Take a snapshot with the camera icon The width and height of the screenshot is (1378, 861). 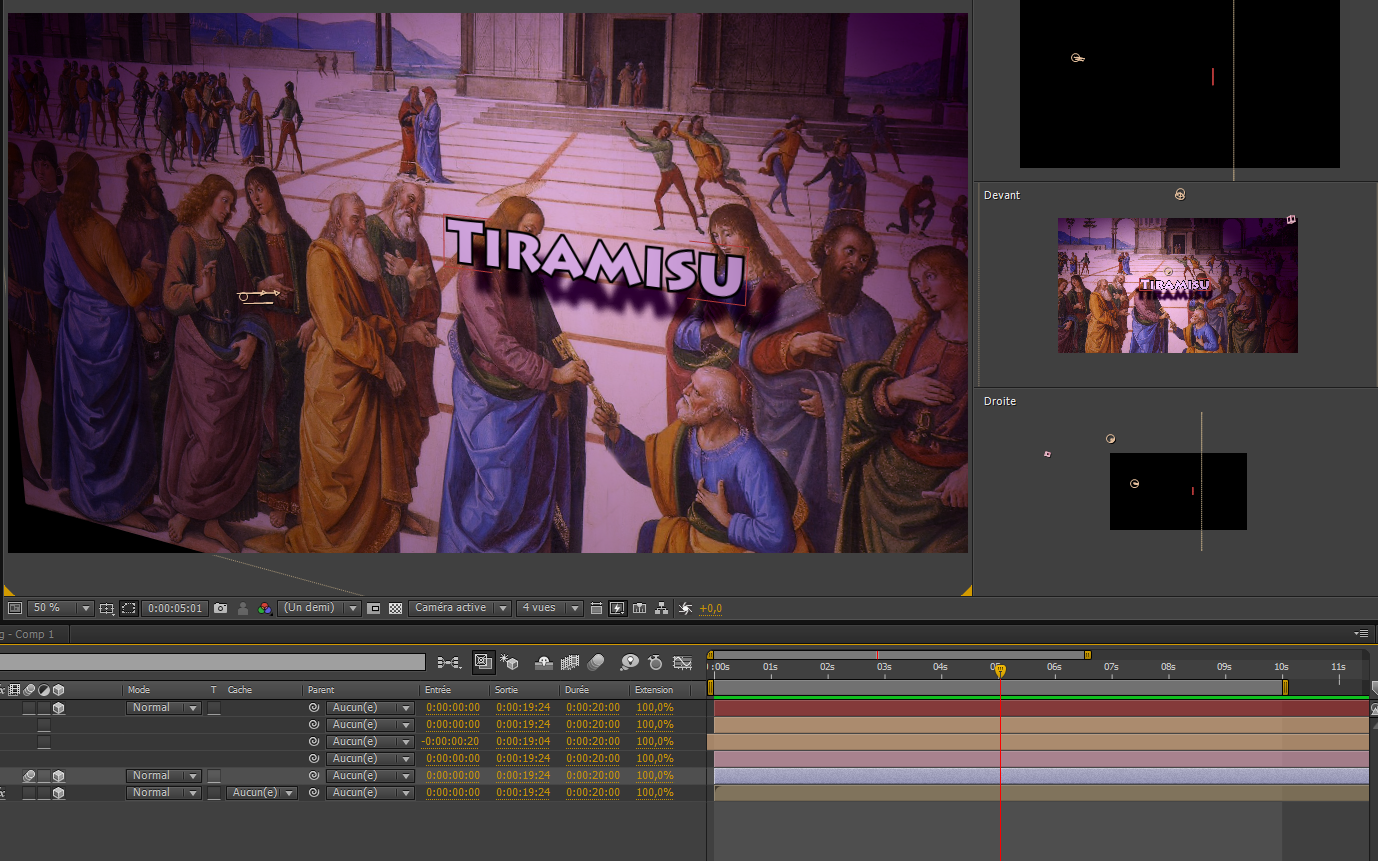[x=220, y=608]
